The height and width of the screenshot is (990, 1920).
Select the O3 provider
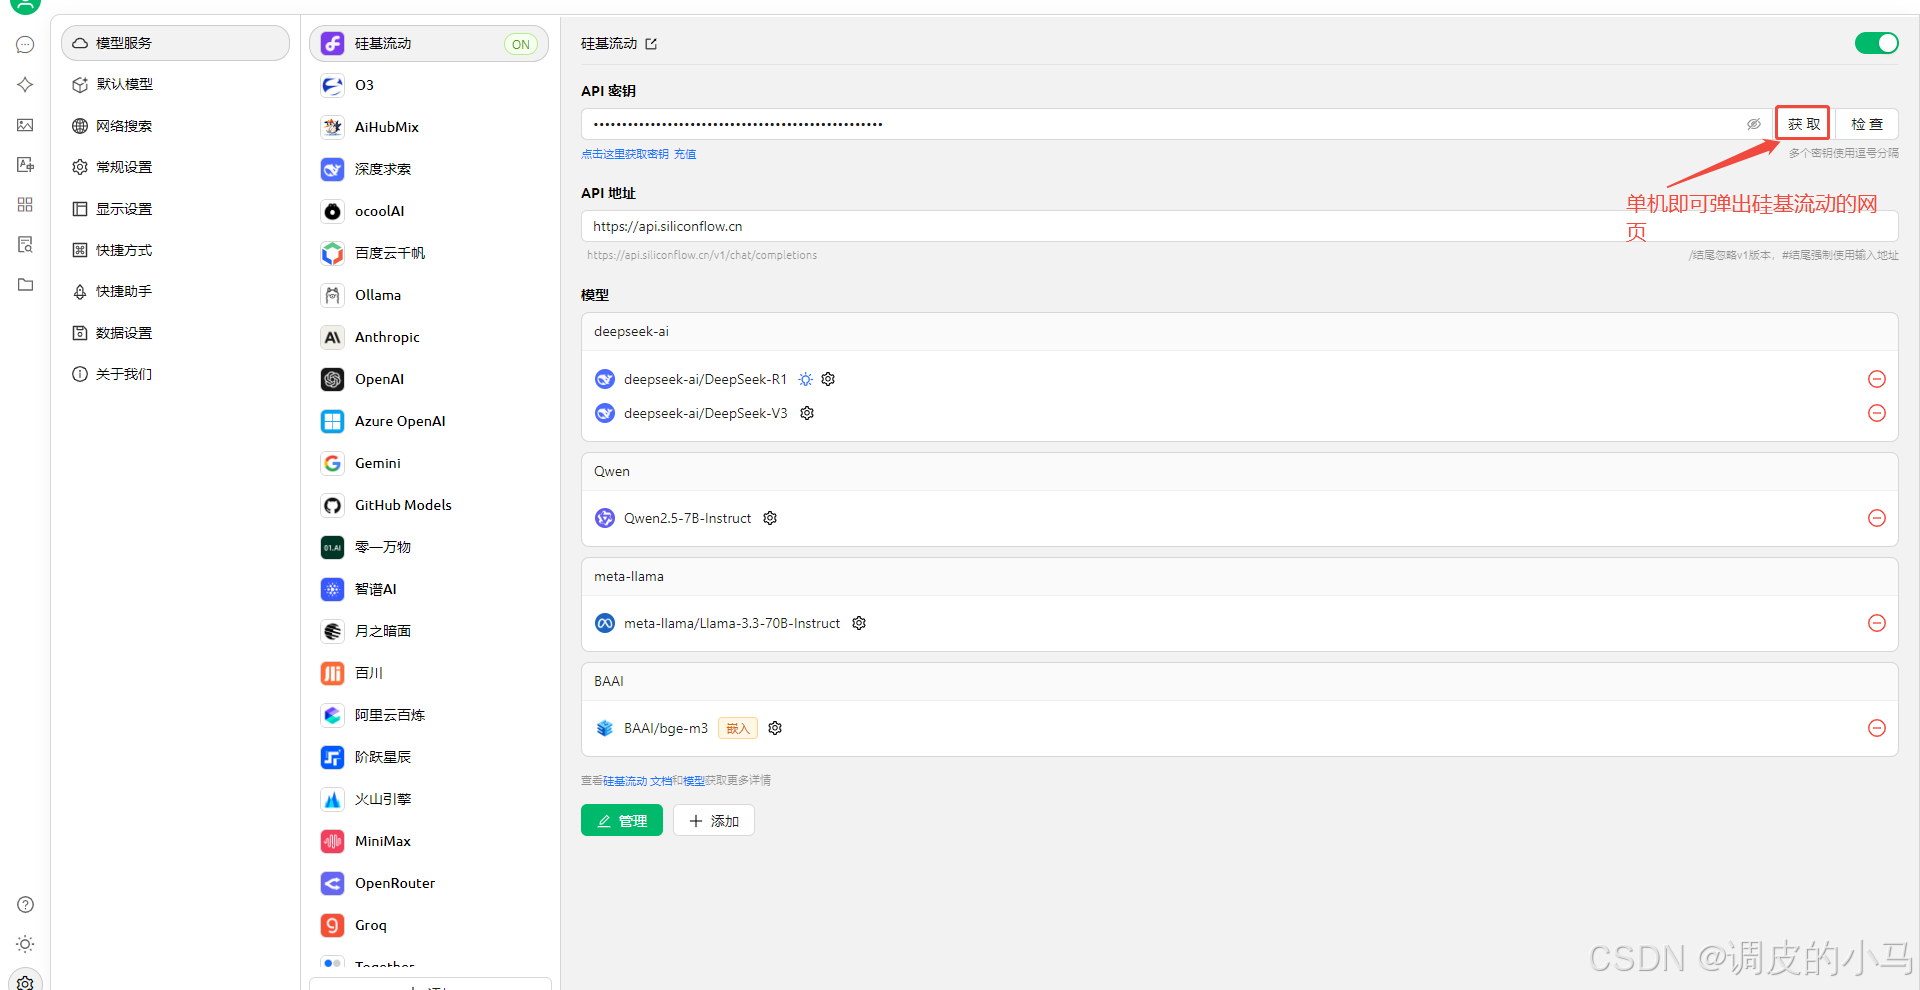tap(429, 85)
